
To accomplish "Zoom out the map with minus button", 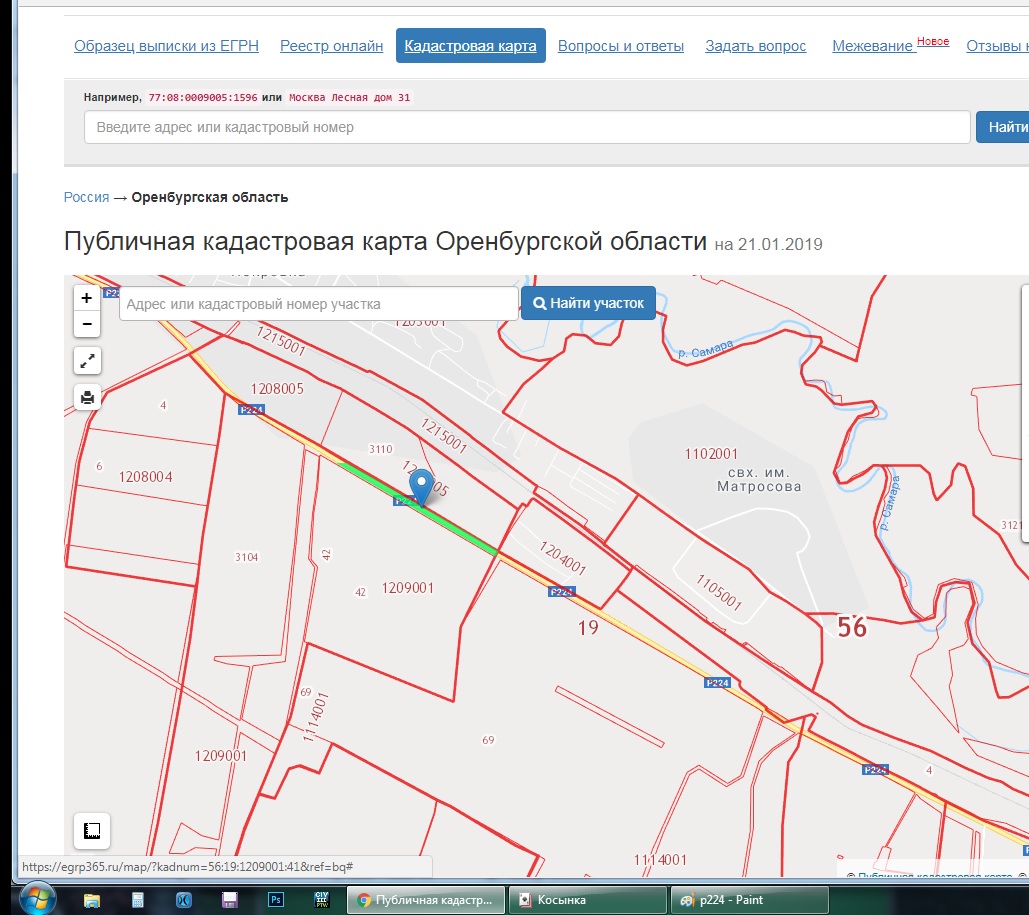I will [x=87, y=324].
